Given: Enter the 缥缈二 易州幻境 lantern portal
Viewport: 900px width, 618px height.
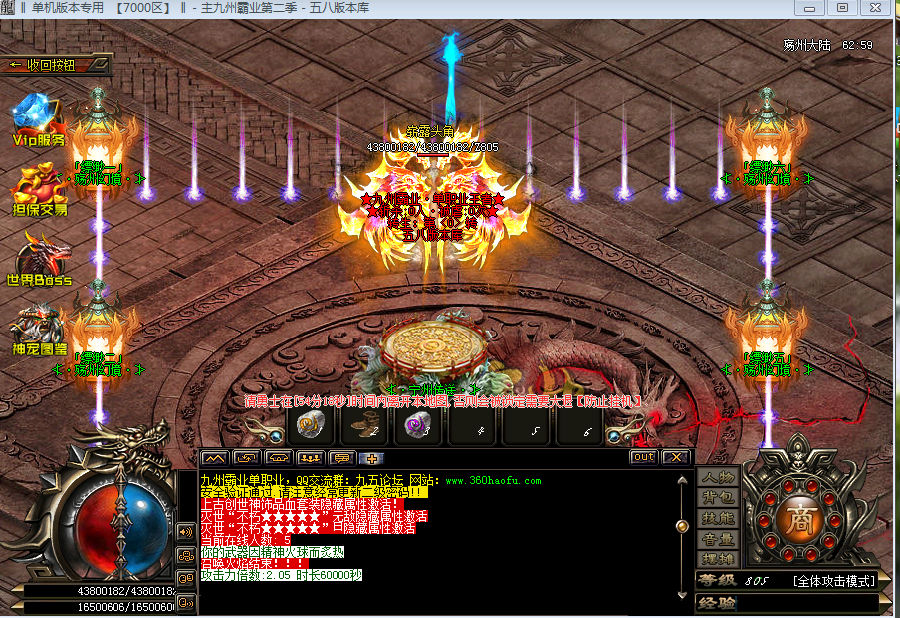Looking at the screenshot, I should (98, 336).
